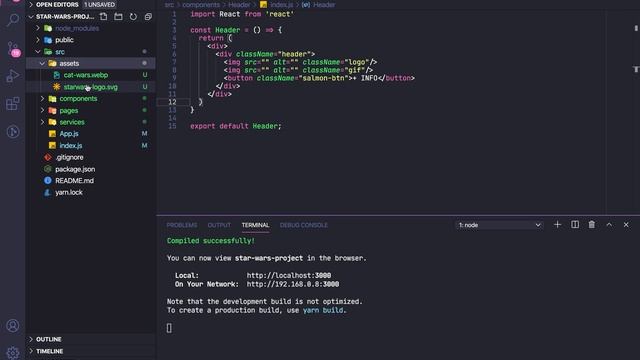Collapse all folders in explorer
The height and width of the screenshot is (360, 640).
point(148,17)
